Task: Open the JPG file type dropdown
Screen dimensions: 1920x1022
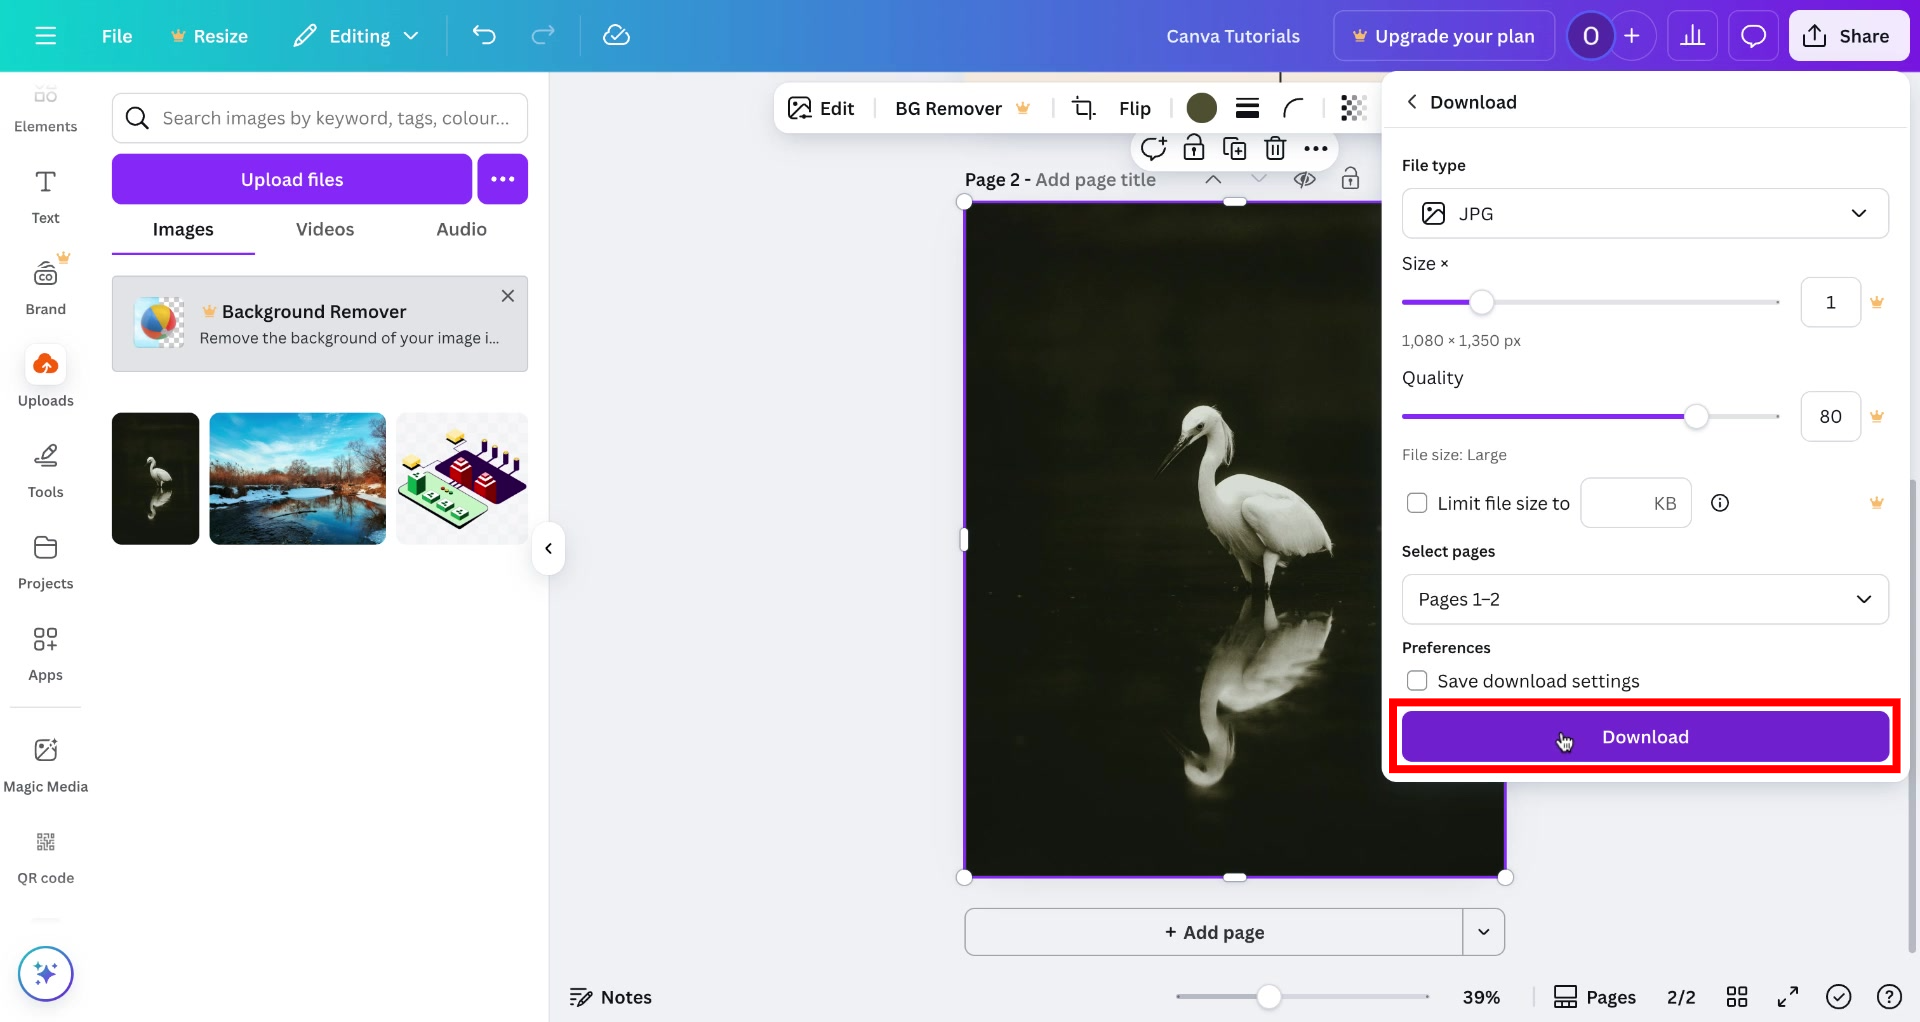Action: tap(1645, 213)
